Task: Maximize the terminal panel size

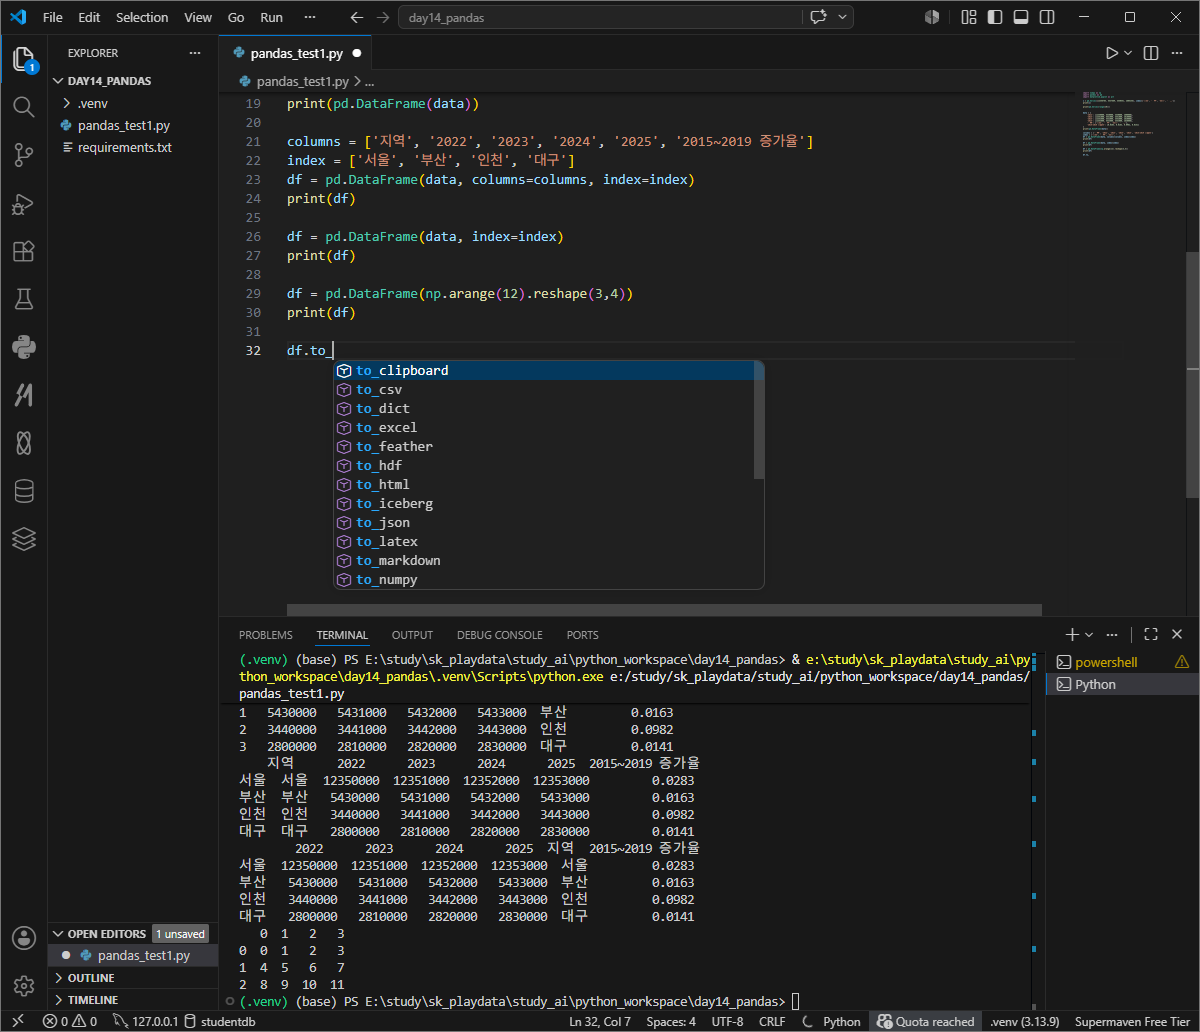Action: point(1151,634)
